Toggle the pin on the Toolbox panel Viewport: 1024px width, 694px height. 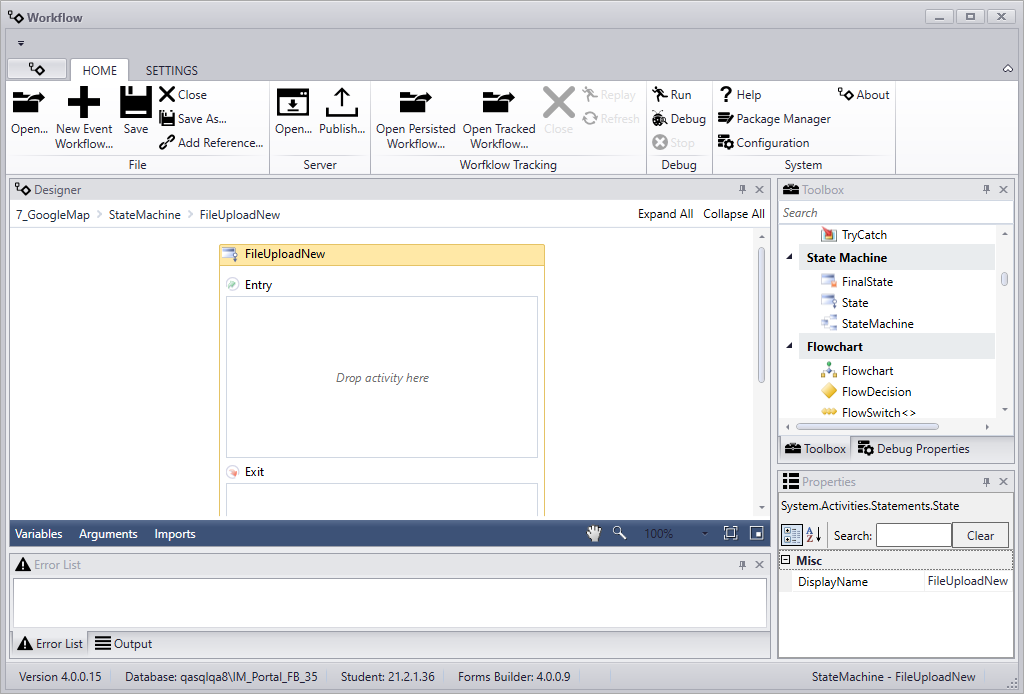click(x=986, y=189)
